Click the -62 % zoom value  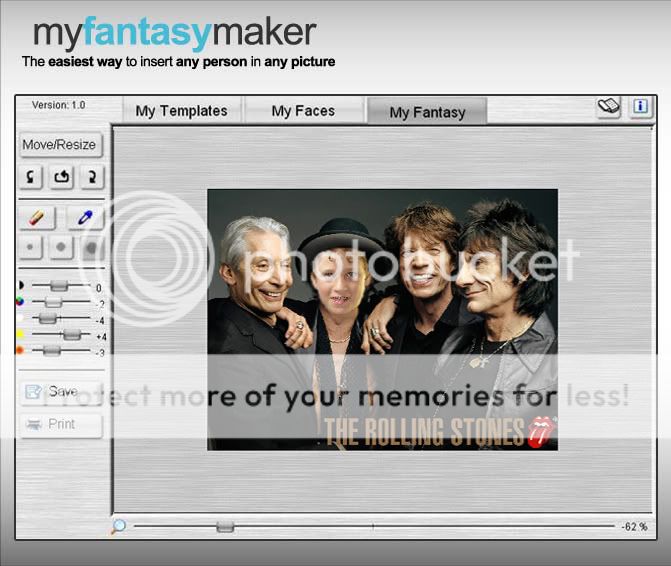pyautogui.click(x=634, y=527)
